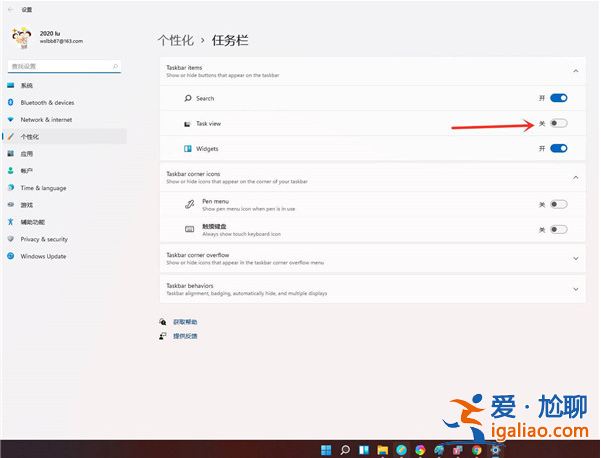Collapse the Taskbar corner icons section
Image resolution: width=601 pixels, height=458 pixels.
[x=575, y=177]
